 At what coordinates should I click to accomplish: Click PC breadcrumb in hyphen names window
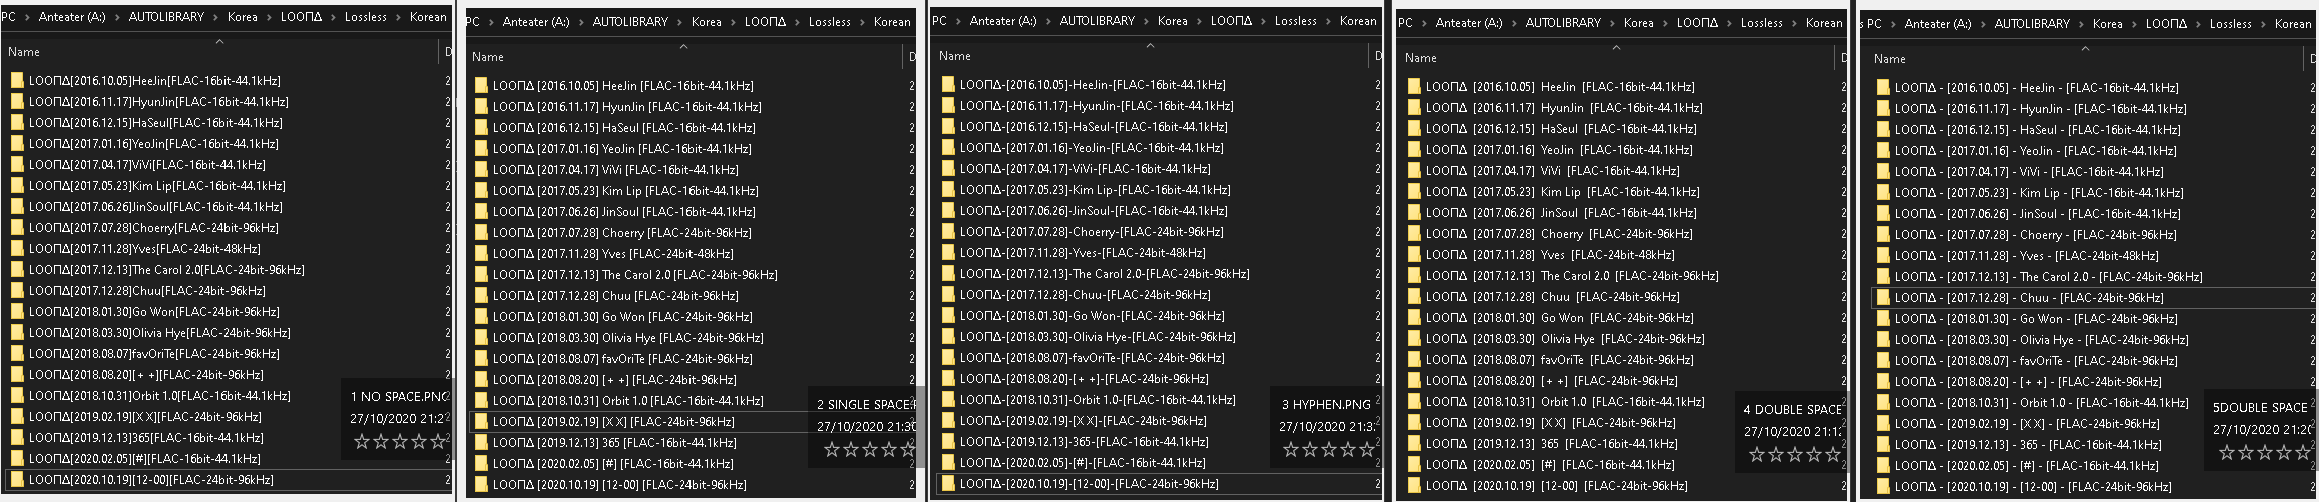tap(939, 21)
